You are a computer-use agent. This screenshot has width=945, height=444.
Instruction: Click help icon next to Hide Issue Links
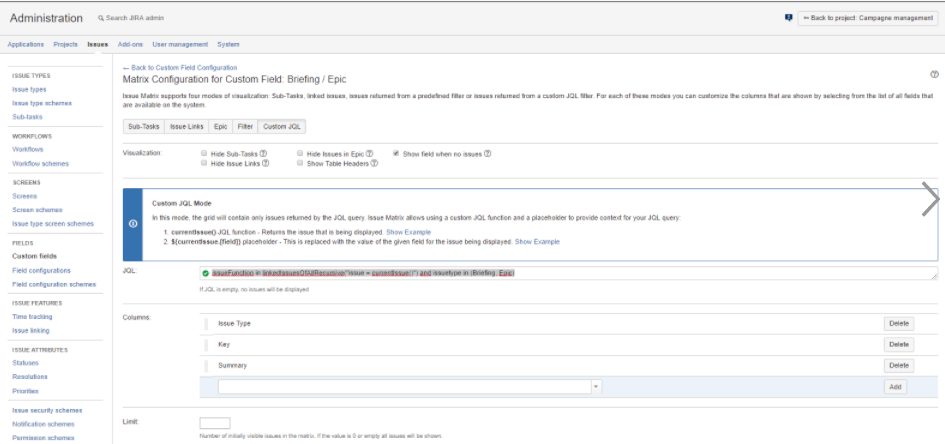pyautogui.click(x=265, y=163)
